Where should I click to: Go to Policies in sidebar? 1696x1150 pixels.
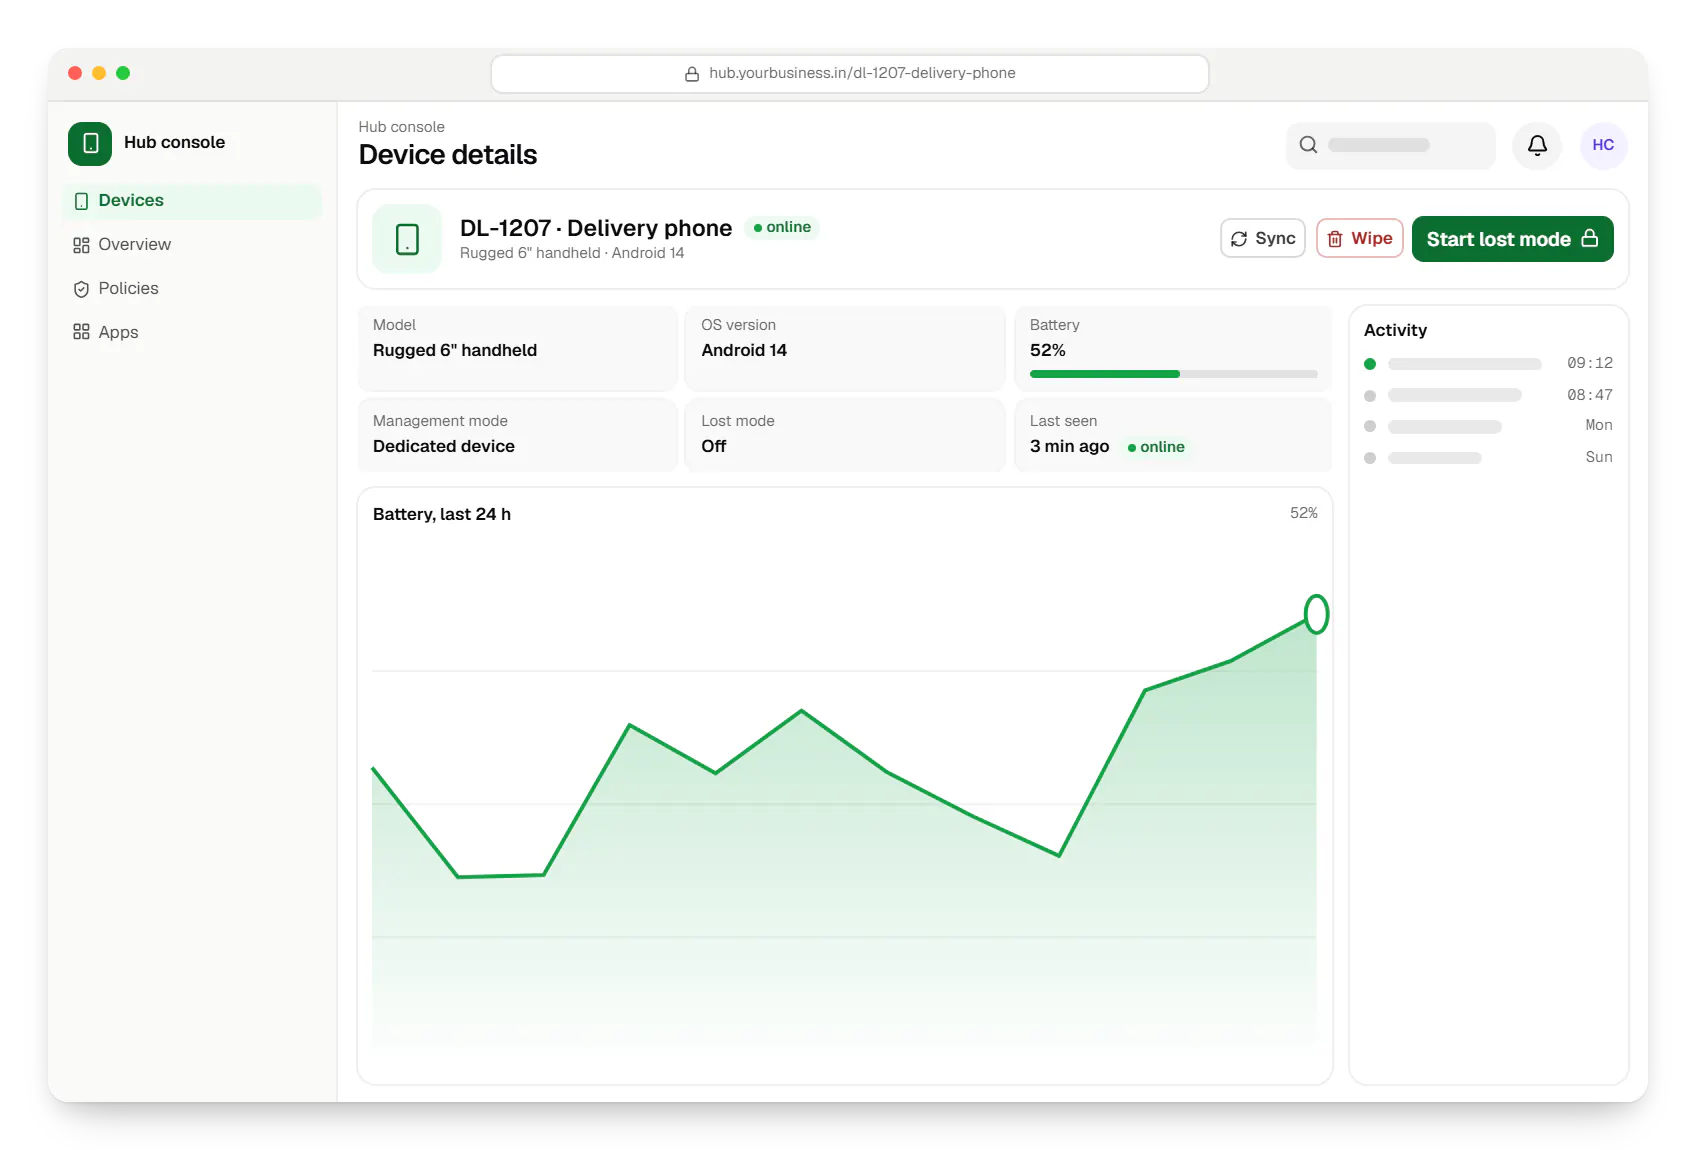pos(191,289)
